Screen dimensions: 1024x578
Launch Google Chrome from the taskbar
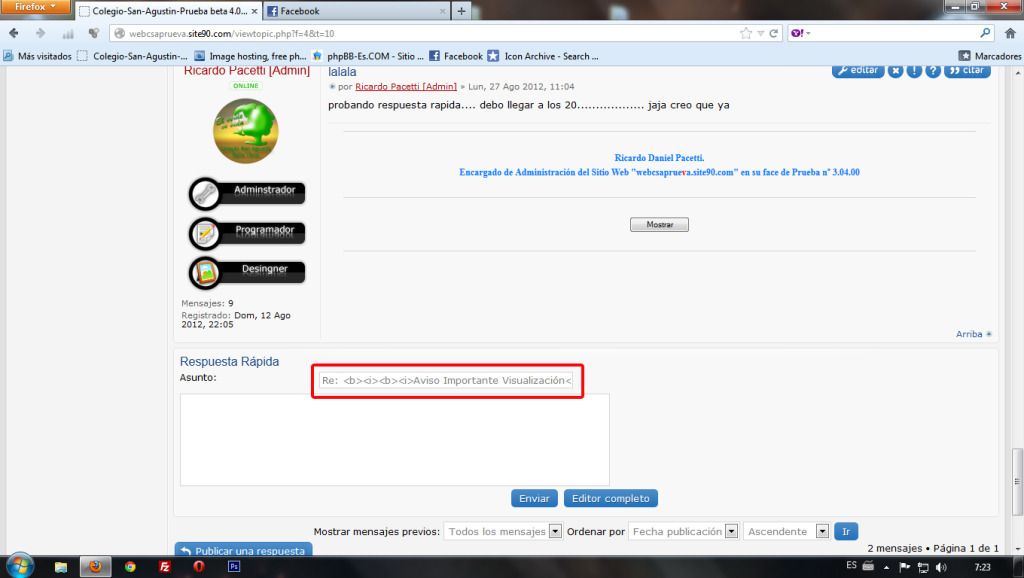(x=130, y=566)
